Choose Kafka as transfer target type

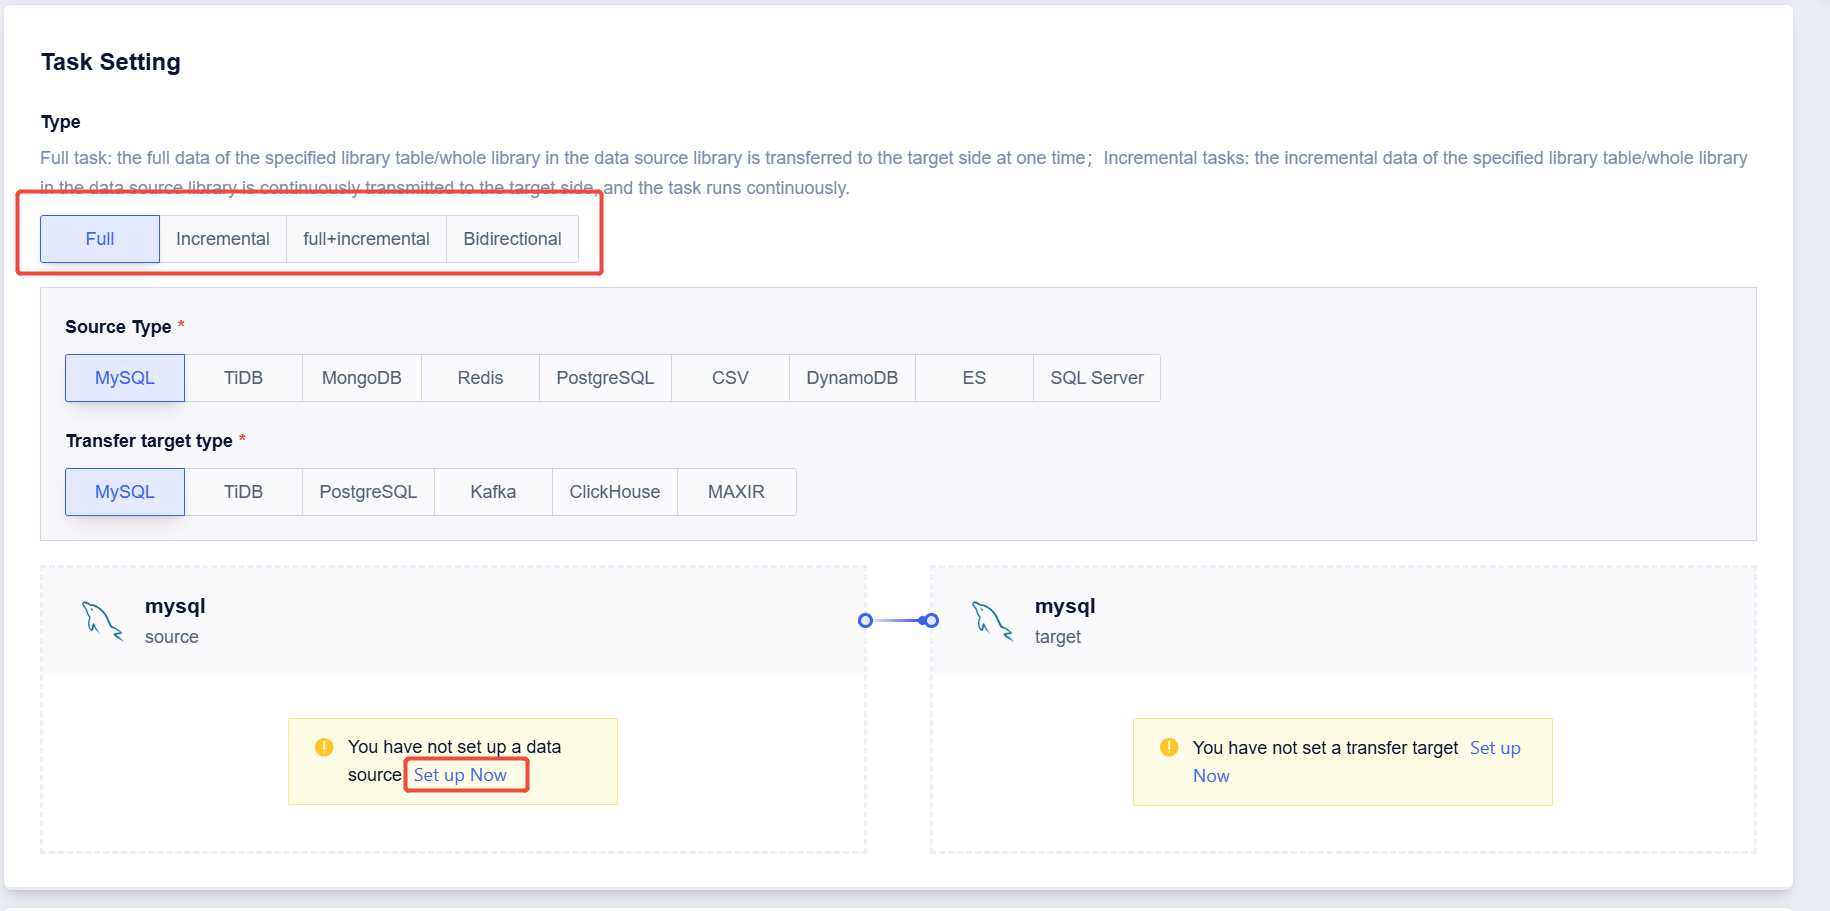pyautogui.click(x=494, y=492)
